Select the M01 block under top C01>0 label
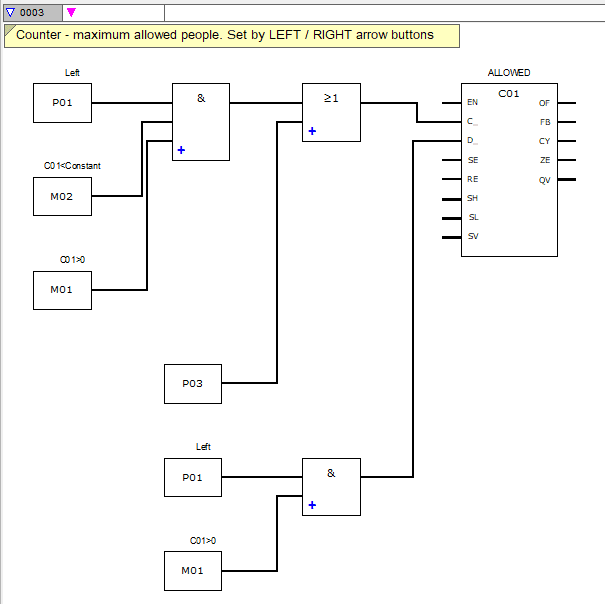 (62, 290)
